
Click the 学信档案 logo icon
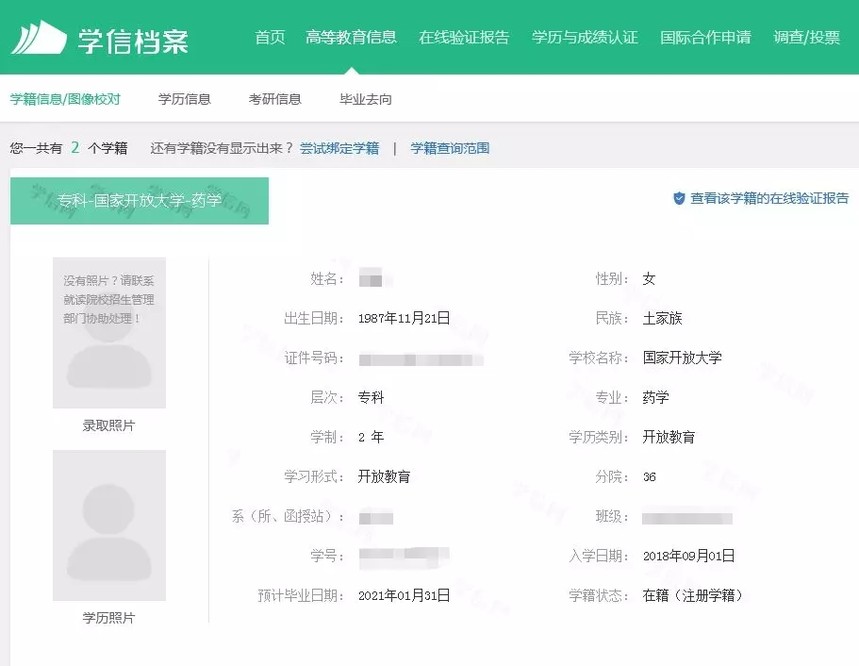pyautogui.click(x=38, y=38)
